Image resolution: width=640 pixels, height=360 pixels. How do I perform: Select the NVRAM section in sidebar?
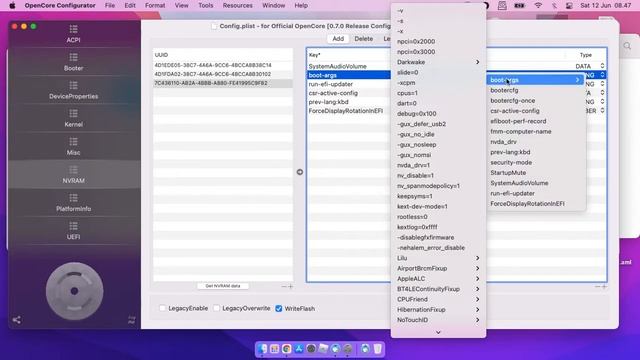(x=73, y=175)
